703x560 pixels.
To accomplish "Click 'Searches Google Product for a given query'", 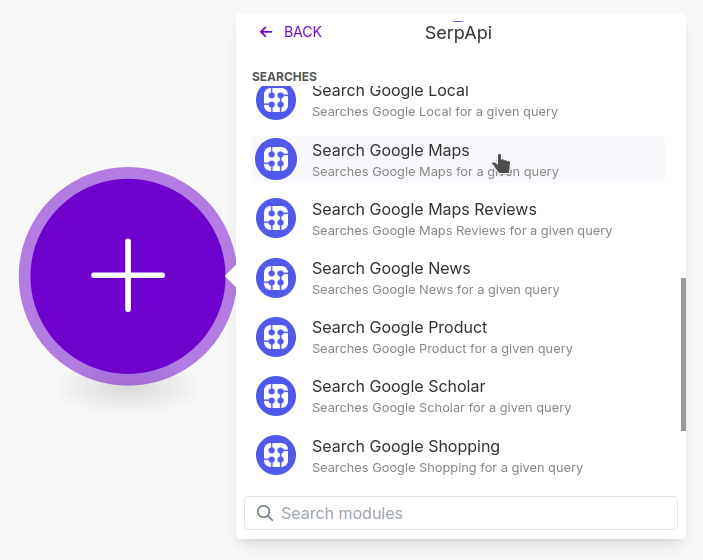I will [442, 349].
